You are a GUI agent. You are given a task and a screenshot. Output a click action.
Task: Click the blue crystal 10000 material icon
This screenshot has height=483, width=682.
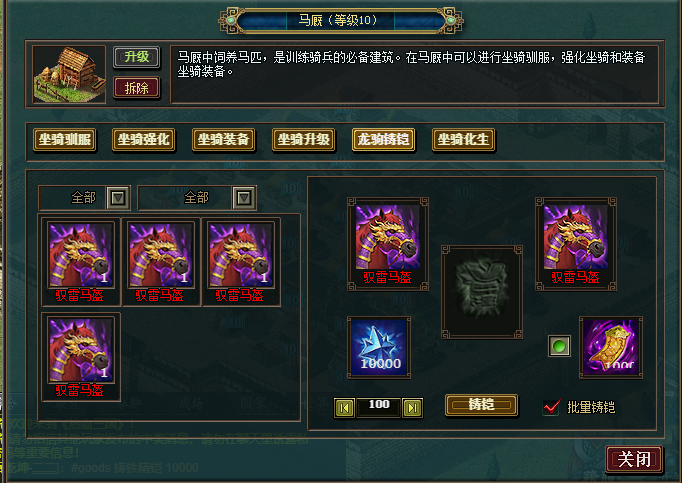(x=379, y=347)
